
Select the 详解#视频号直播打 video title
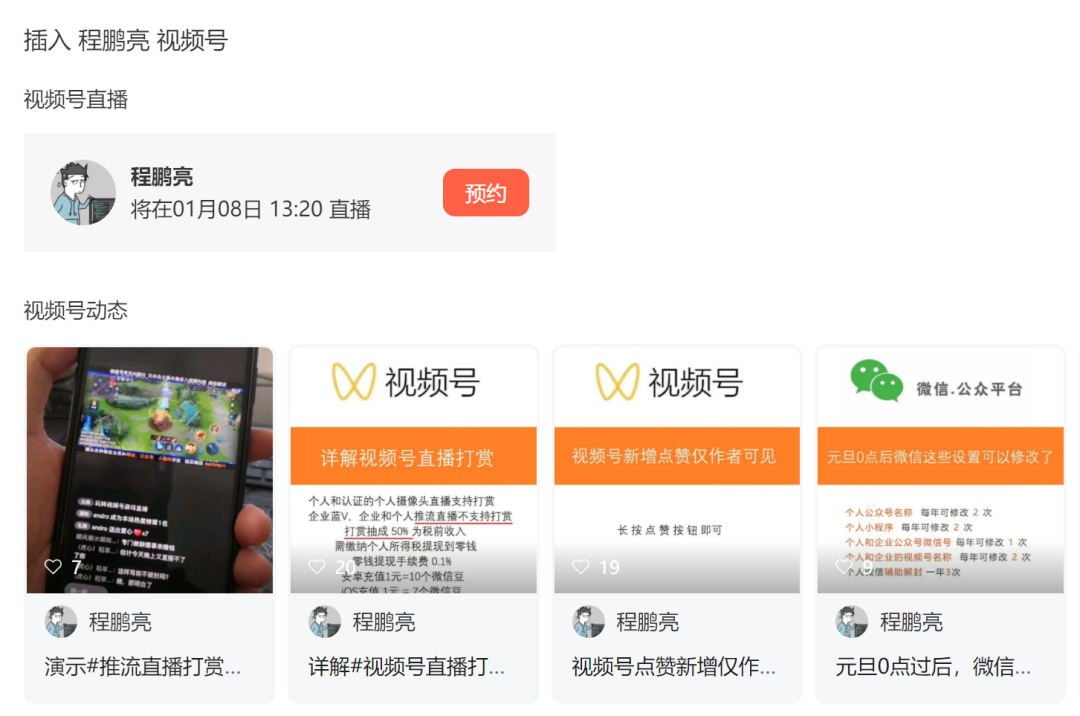tap(406, 666)
